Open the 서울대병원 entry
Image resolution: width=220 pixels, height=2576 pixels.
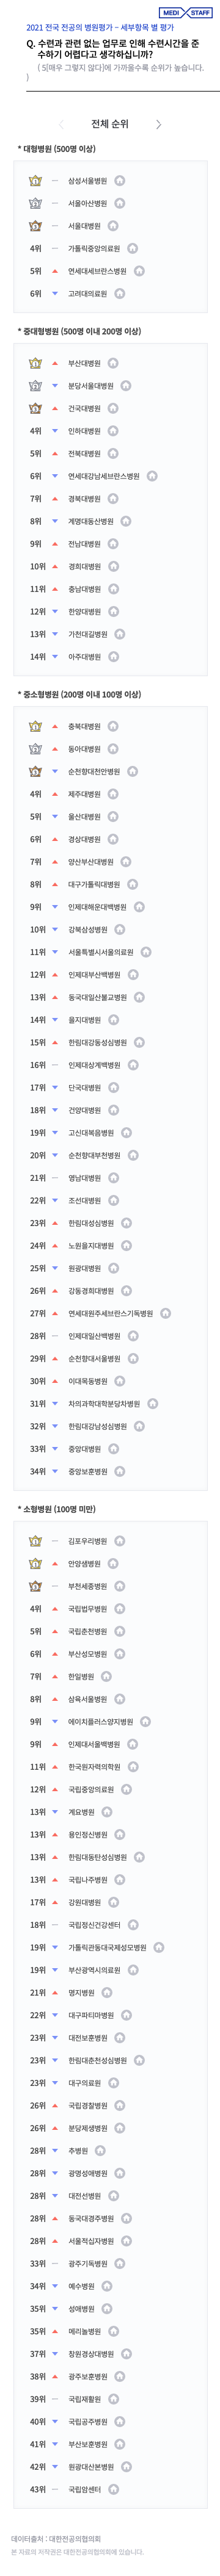point(84,226)
